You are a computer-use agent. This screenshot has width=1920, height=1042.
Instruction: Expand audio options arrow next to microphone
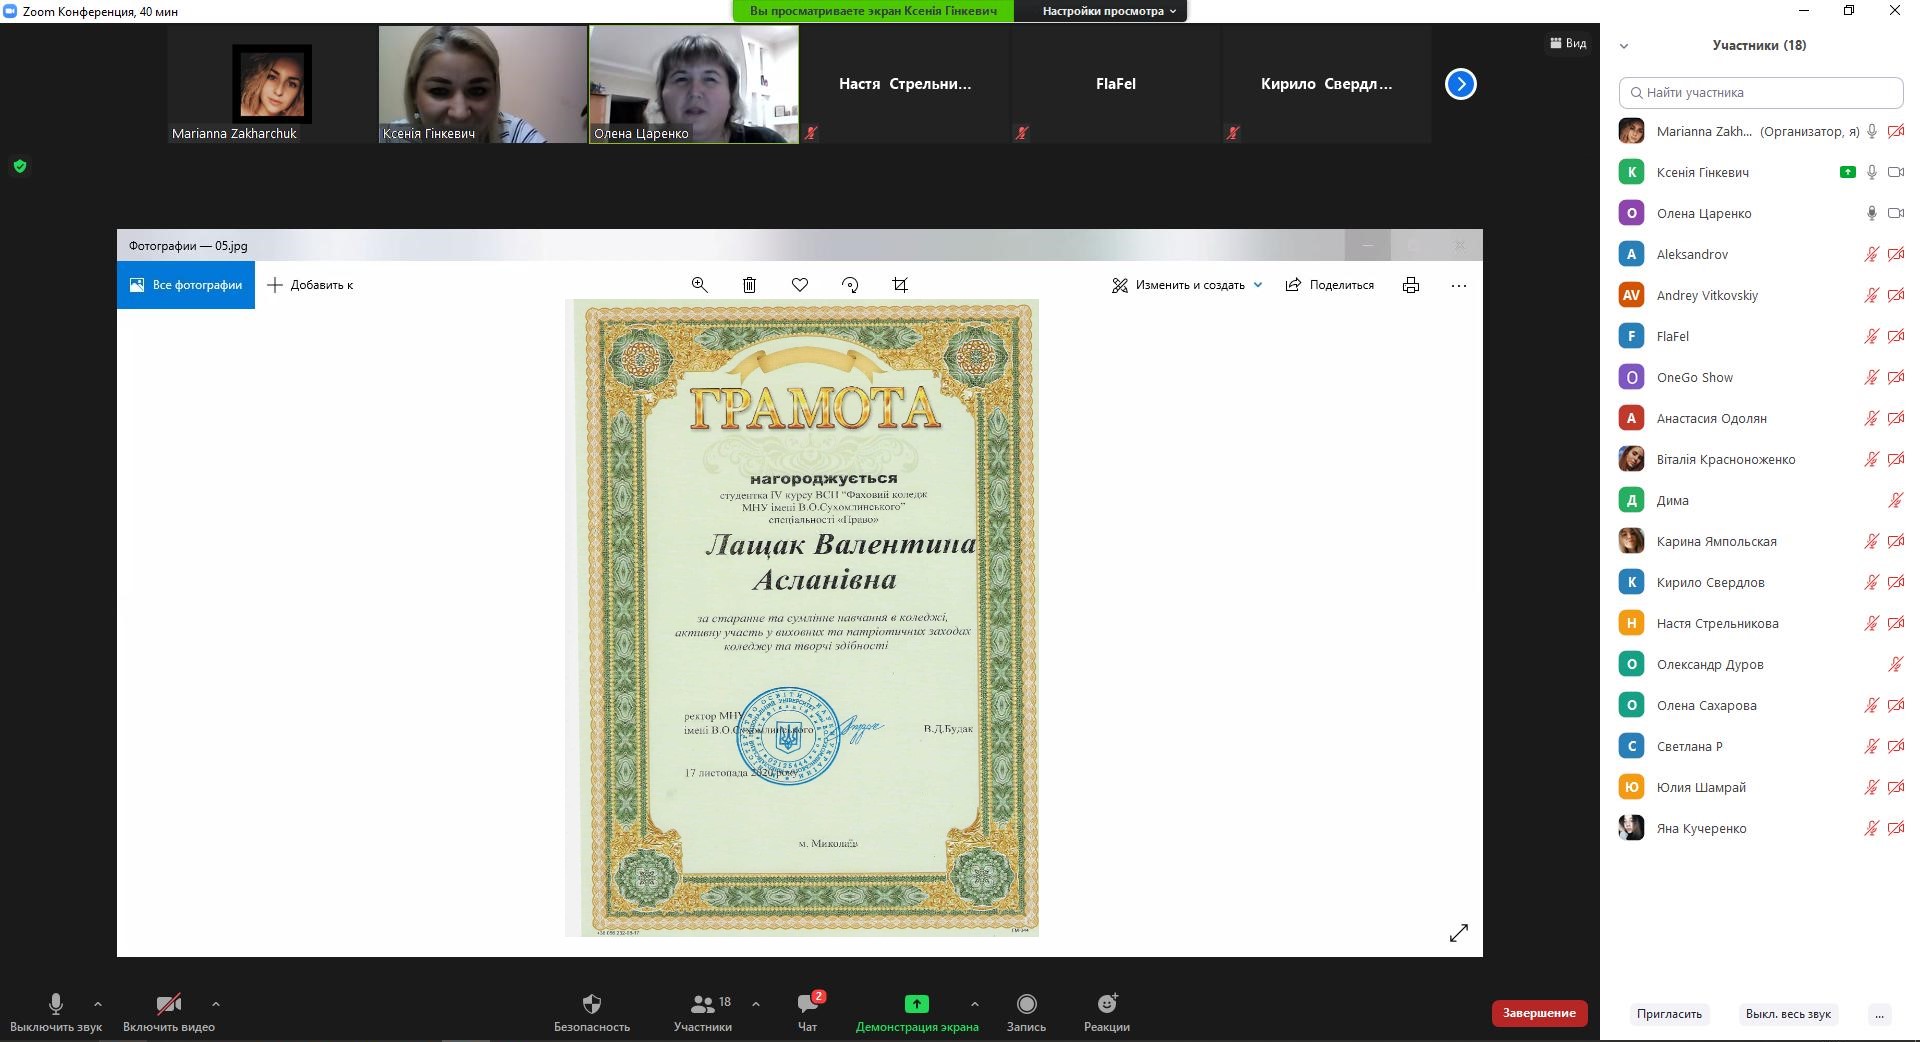click(97, 1004)
